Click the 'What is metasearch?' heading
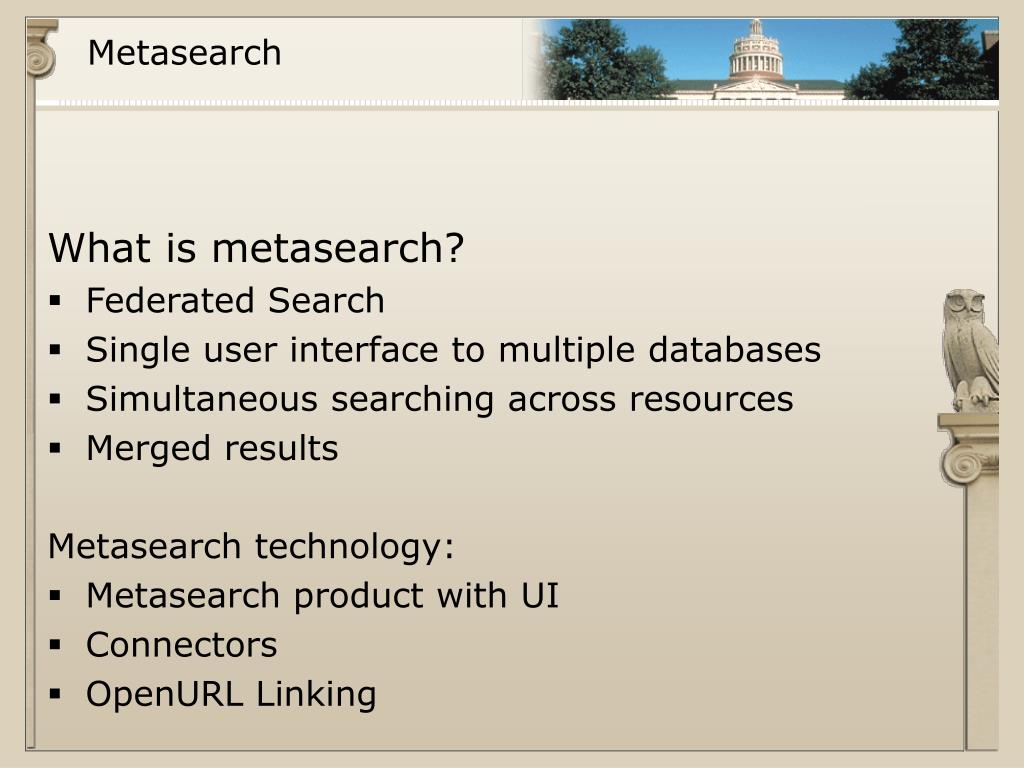The image size is (1024, 768). 256,248
